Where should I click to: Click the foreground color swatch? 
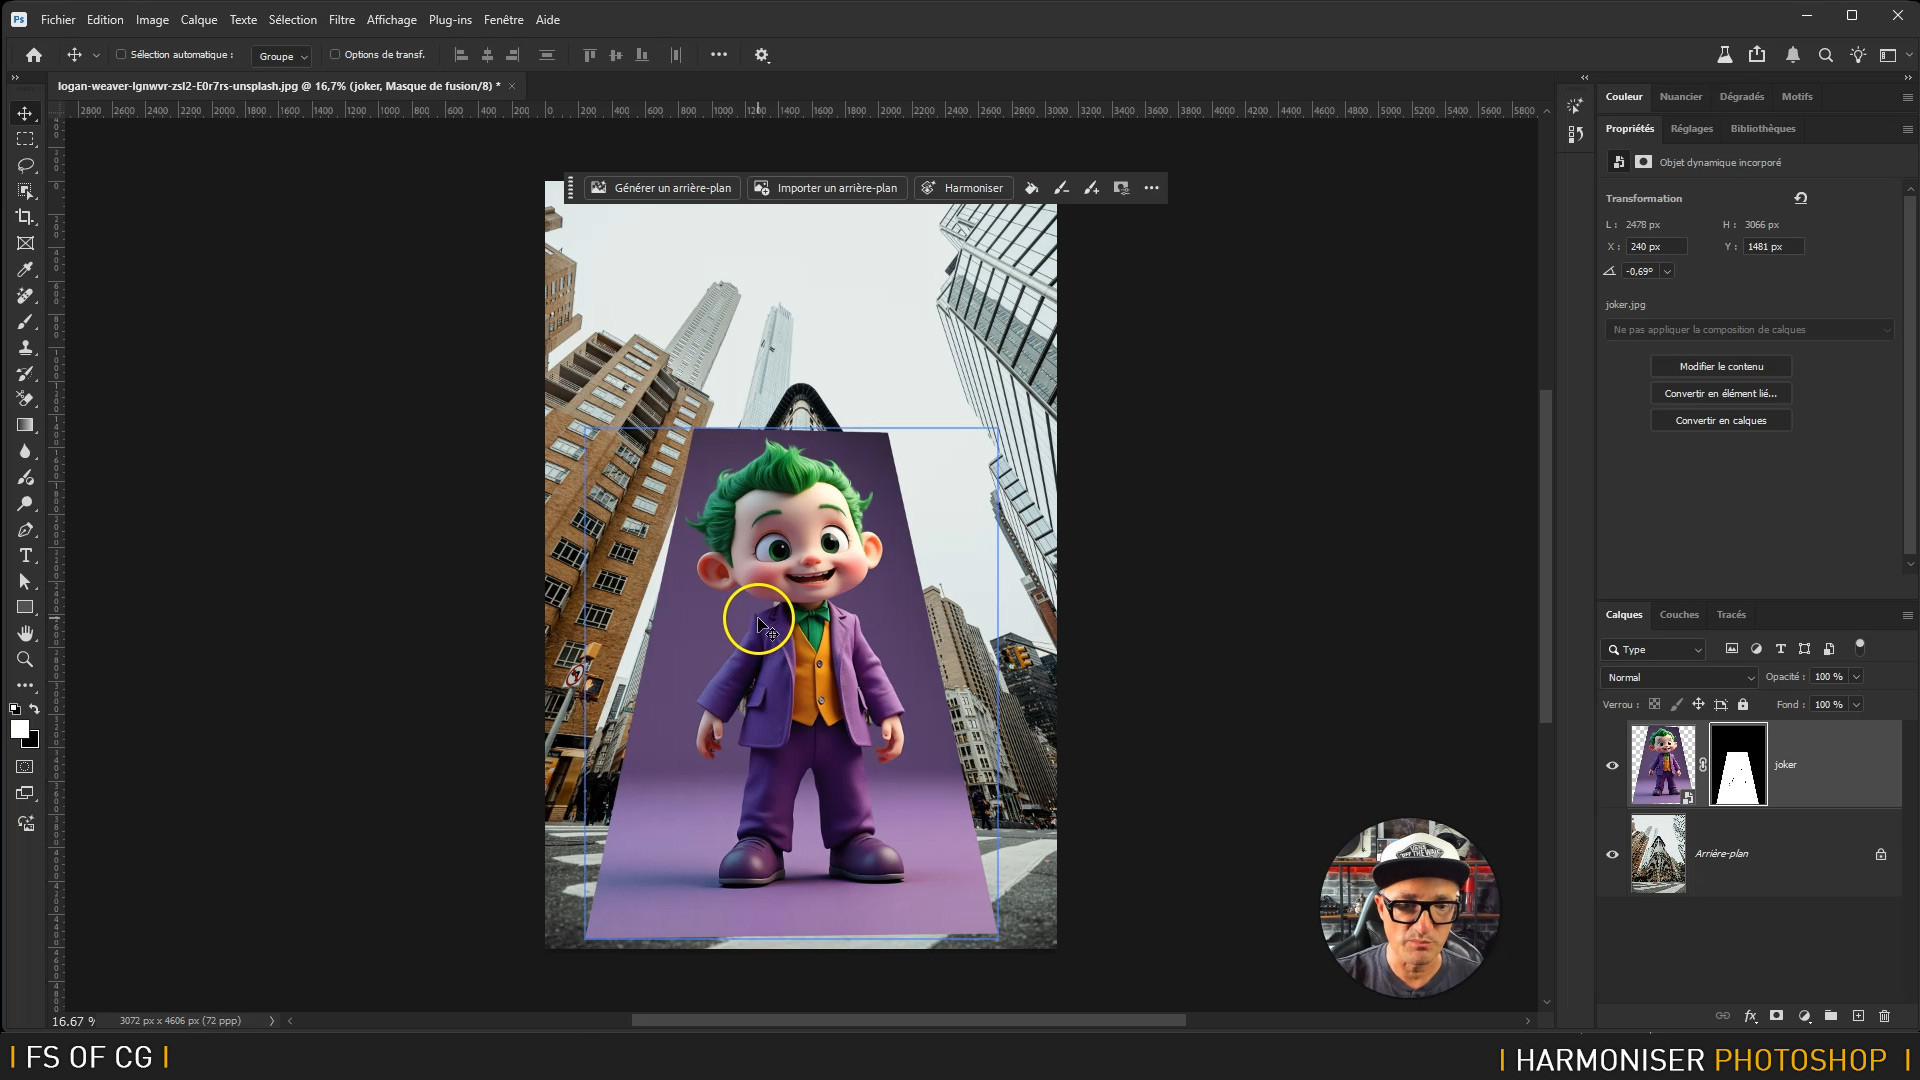(x=19, y=730)
